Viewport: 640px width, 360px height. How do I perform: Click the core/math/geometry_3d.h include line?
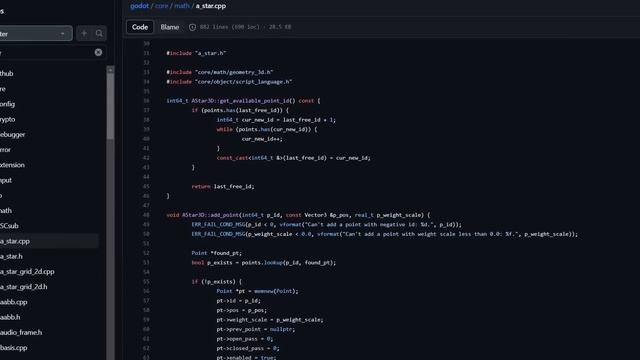coord(220,72)
